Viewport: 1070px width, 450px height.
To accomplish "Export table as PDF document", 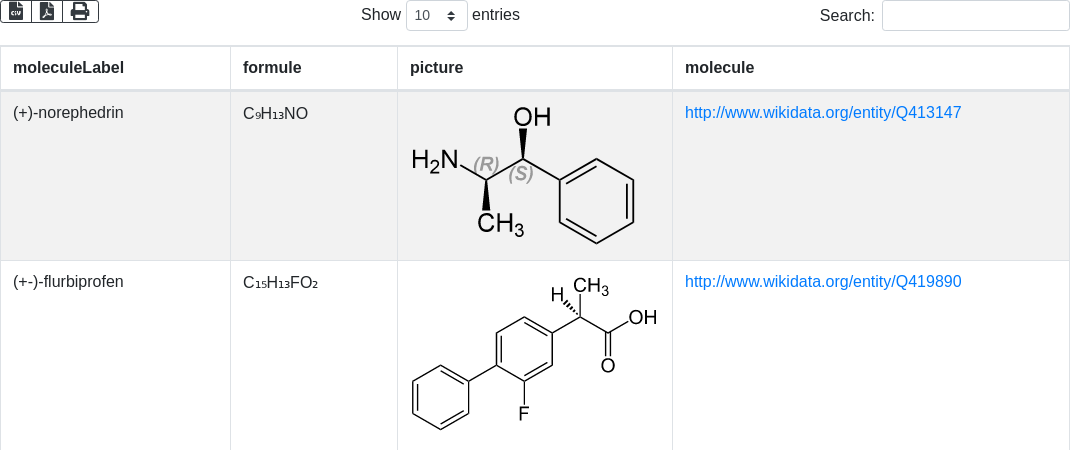I will 47,11.
